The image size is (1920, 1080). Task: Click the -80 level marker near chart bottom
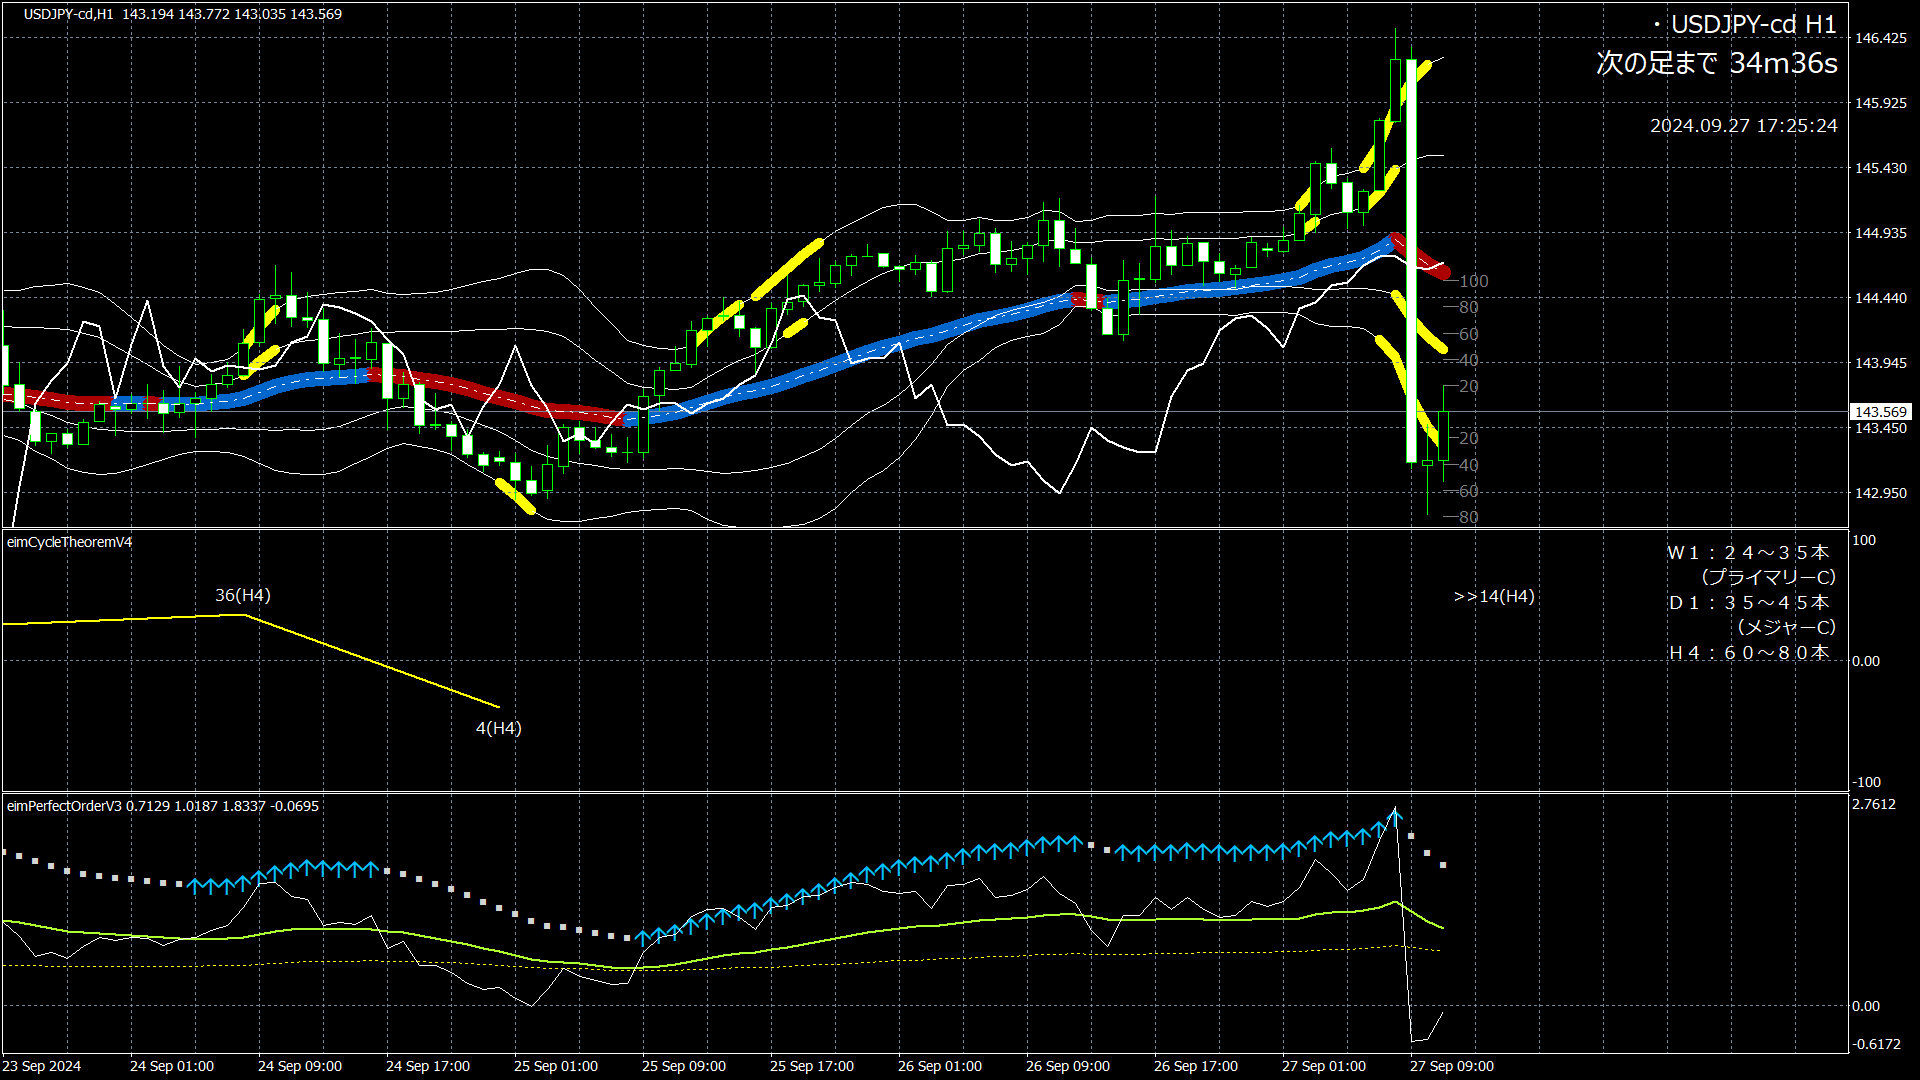pos(1467,517)
